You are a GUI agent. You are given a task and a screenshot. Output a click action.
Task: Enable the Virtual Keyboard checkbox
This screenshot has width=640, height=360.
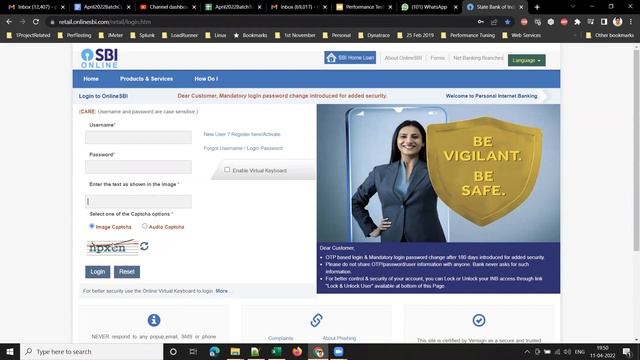coord(227,169)
